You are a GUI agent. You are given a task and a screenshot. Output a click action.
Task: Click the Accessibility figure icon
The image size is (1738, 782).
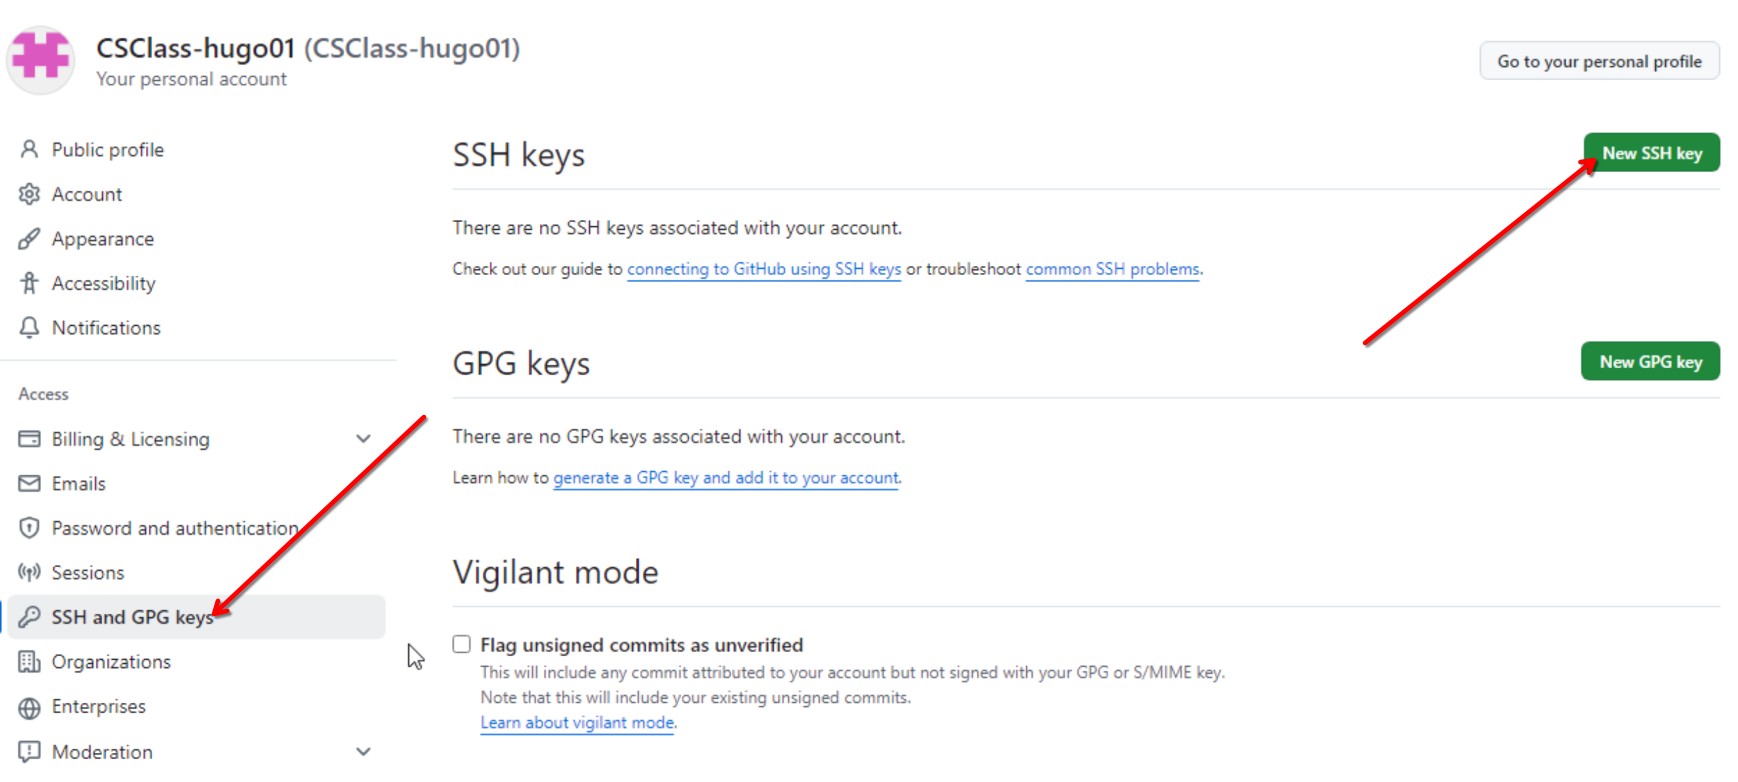(x=30, y=283)
